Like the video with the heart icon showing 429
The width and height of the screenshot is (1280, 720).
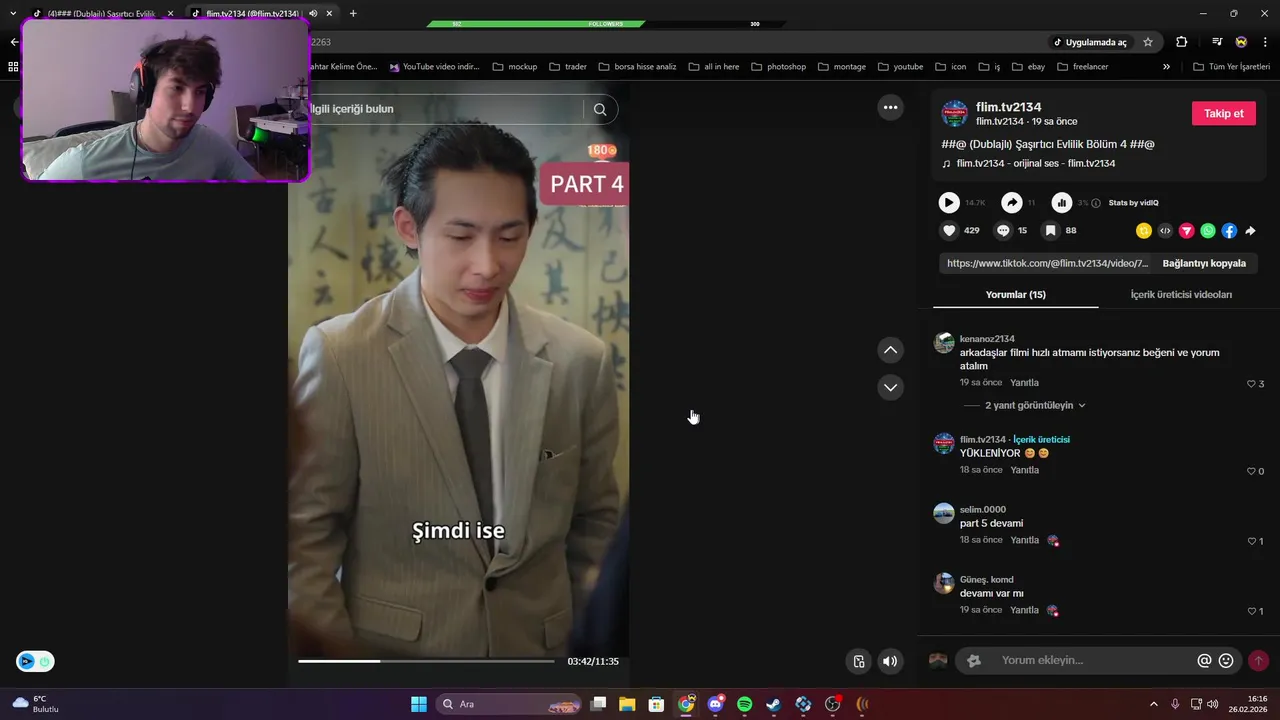click(x=949, y=230)
